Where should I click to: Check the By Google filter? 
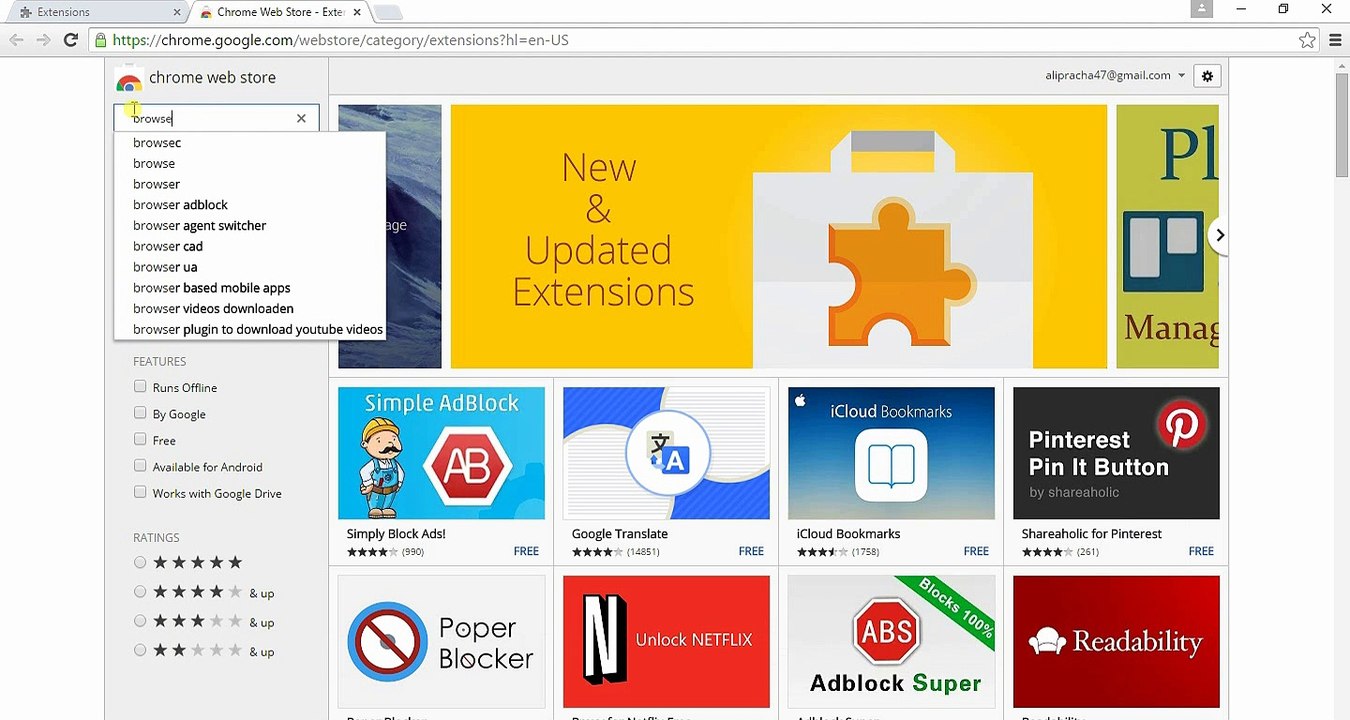pyautogui.click(x=140, y=413)
